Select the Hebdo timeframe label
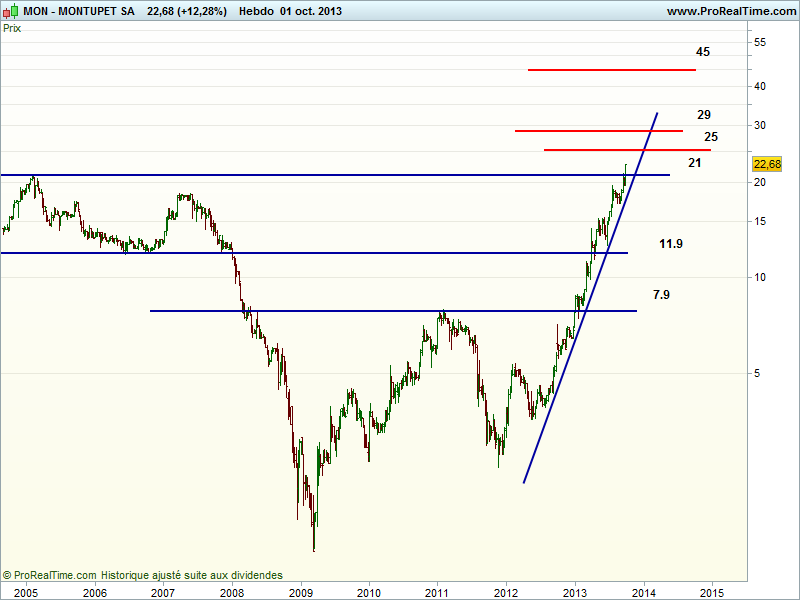The image size is (800, 600). 254,11
